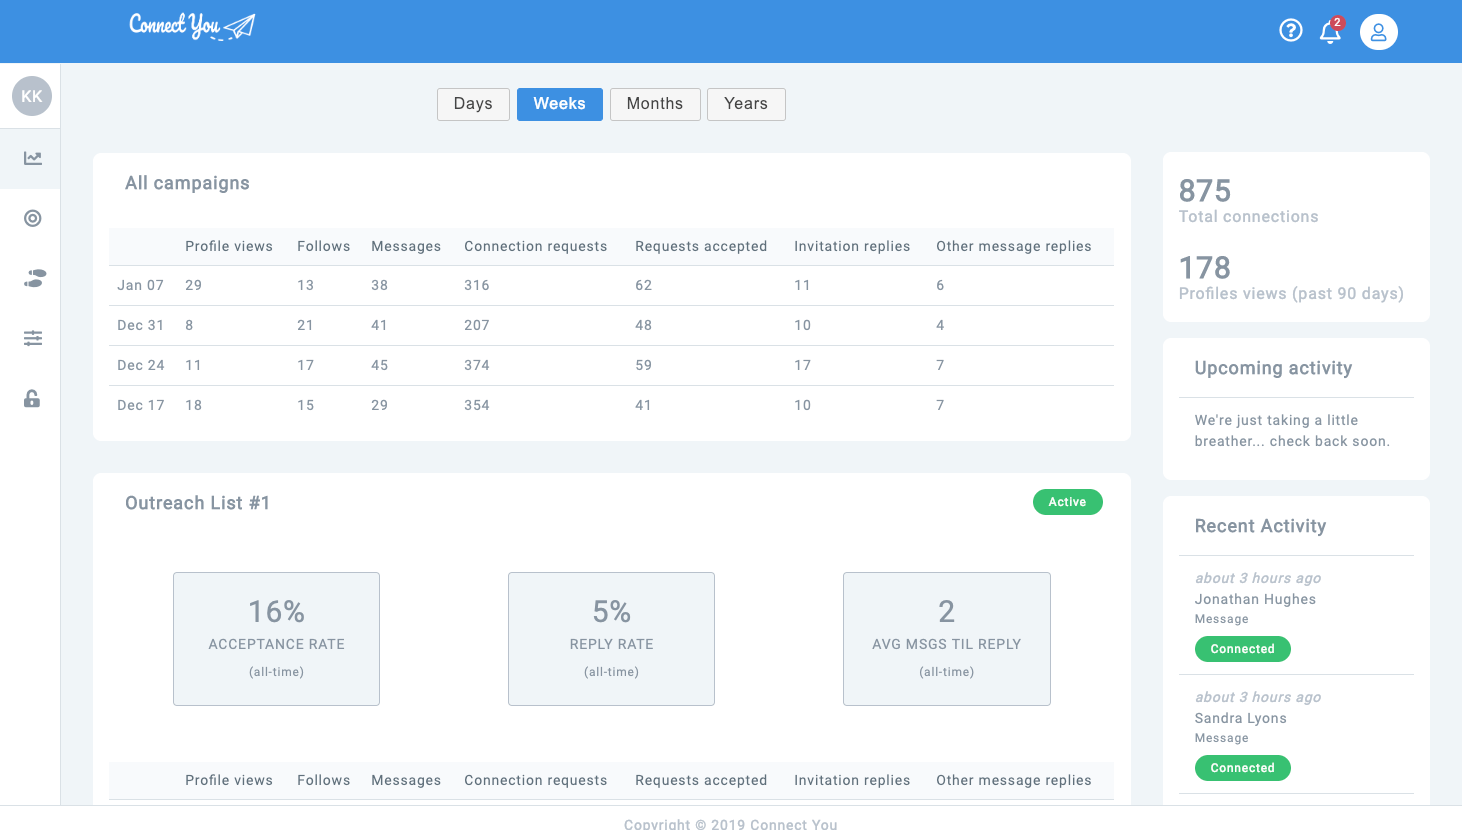Screen dimensions: 1462x830
Task: Click Other message replies header in All campaigns
Action: point(1013,246)
